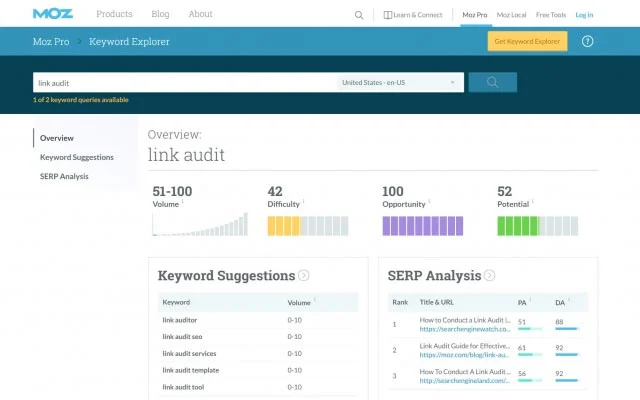640x400 pixels.
Task: Click info icon on Volume column header
Action: coord(314,300)
